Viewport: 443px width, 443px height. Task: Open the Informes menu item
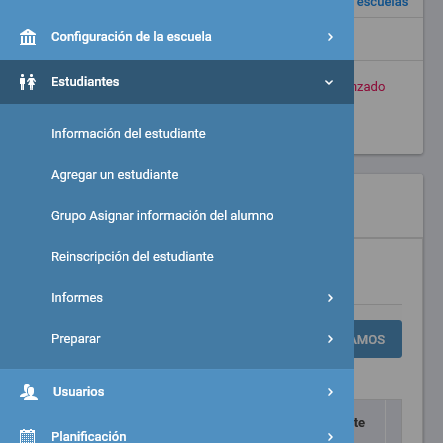click(x=77, y=298)
